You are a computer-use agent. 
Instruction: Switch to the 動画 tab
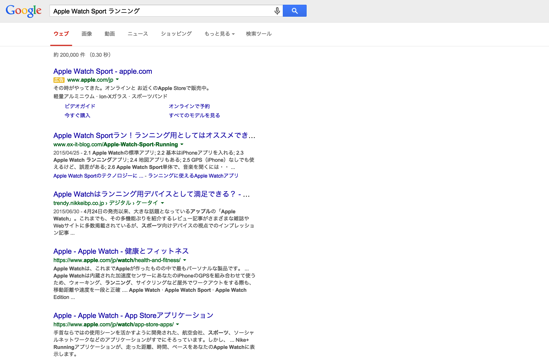pyautogui.click(x=110, y=34)
